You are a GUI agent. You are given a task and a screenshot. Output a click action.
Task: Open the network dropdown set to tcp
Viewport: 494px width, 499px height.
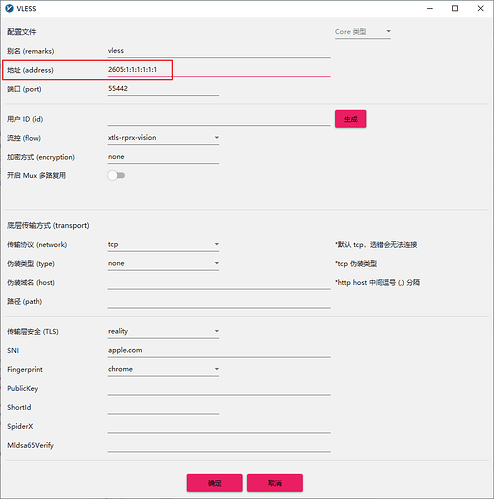[x=163, y=244]
